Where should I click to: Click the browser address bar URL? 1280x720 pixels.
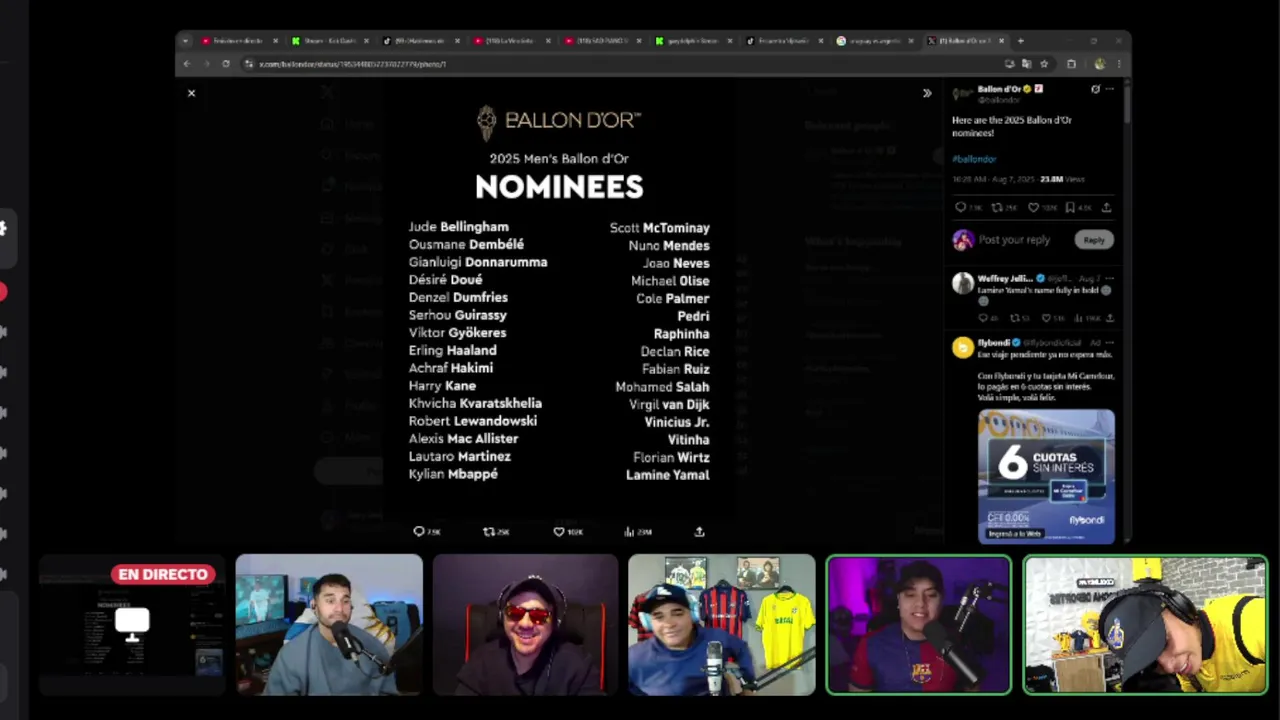coord(353,64)
